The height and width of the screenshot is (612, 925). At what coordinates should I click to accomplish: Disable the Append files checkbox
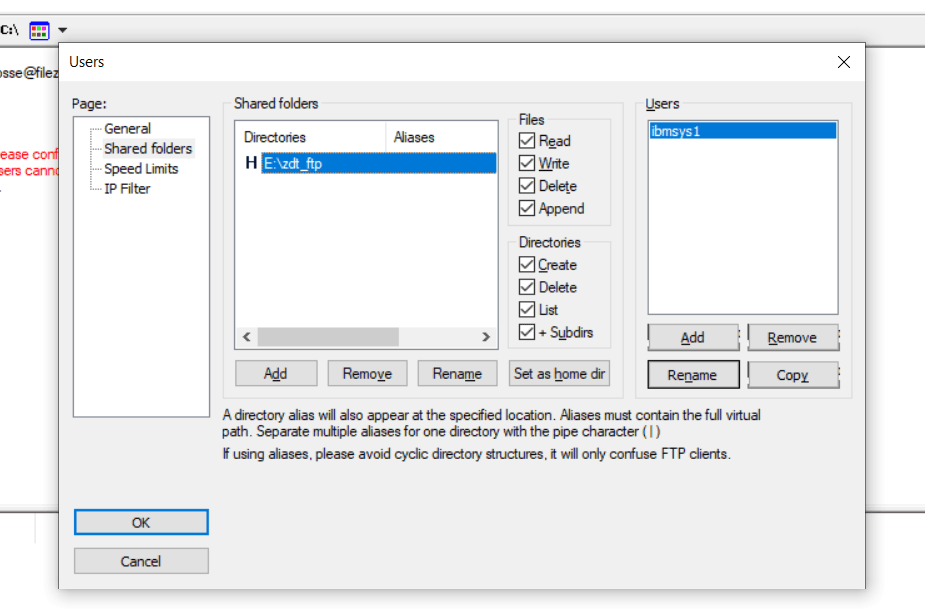527,209
